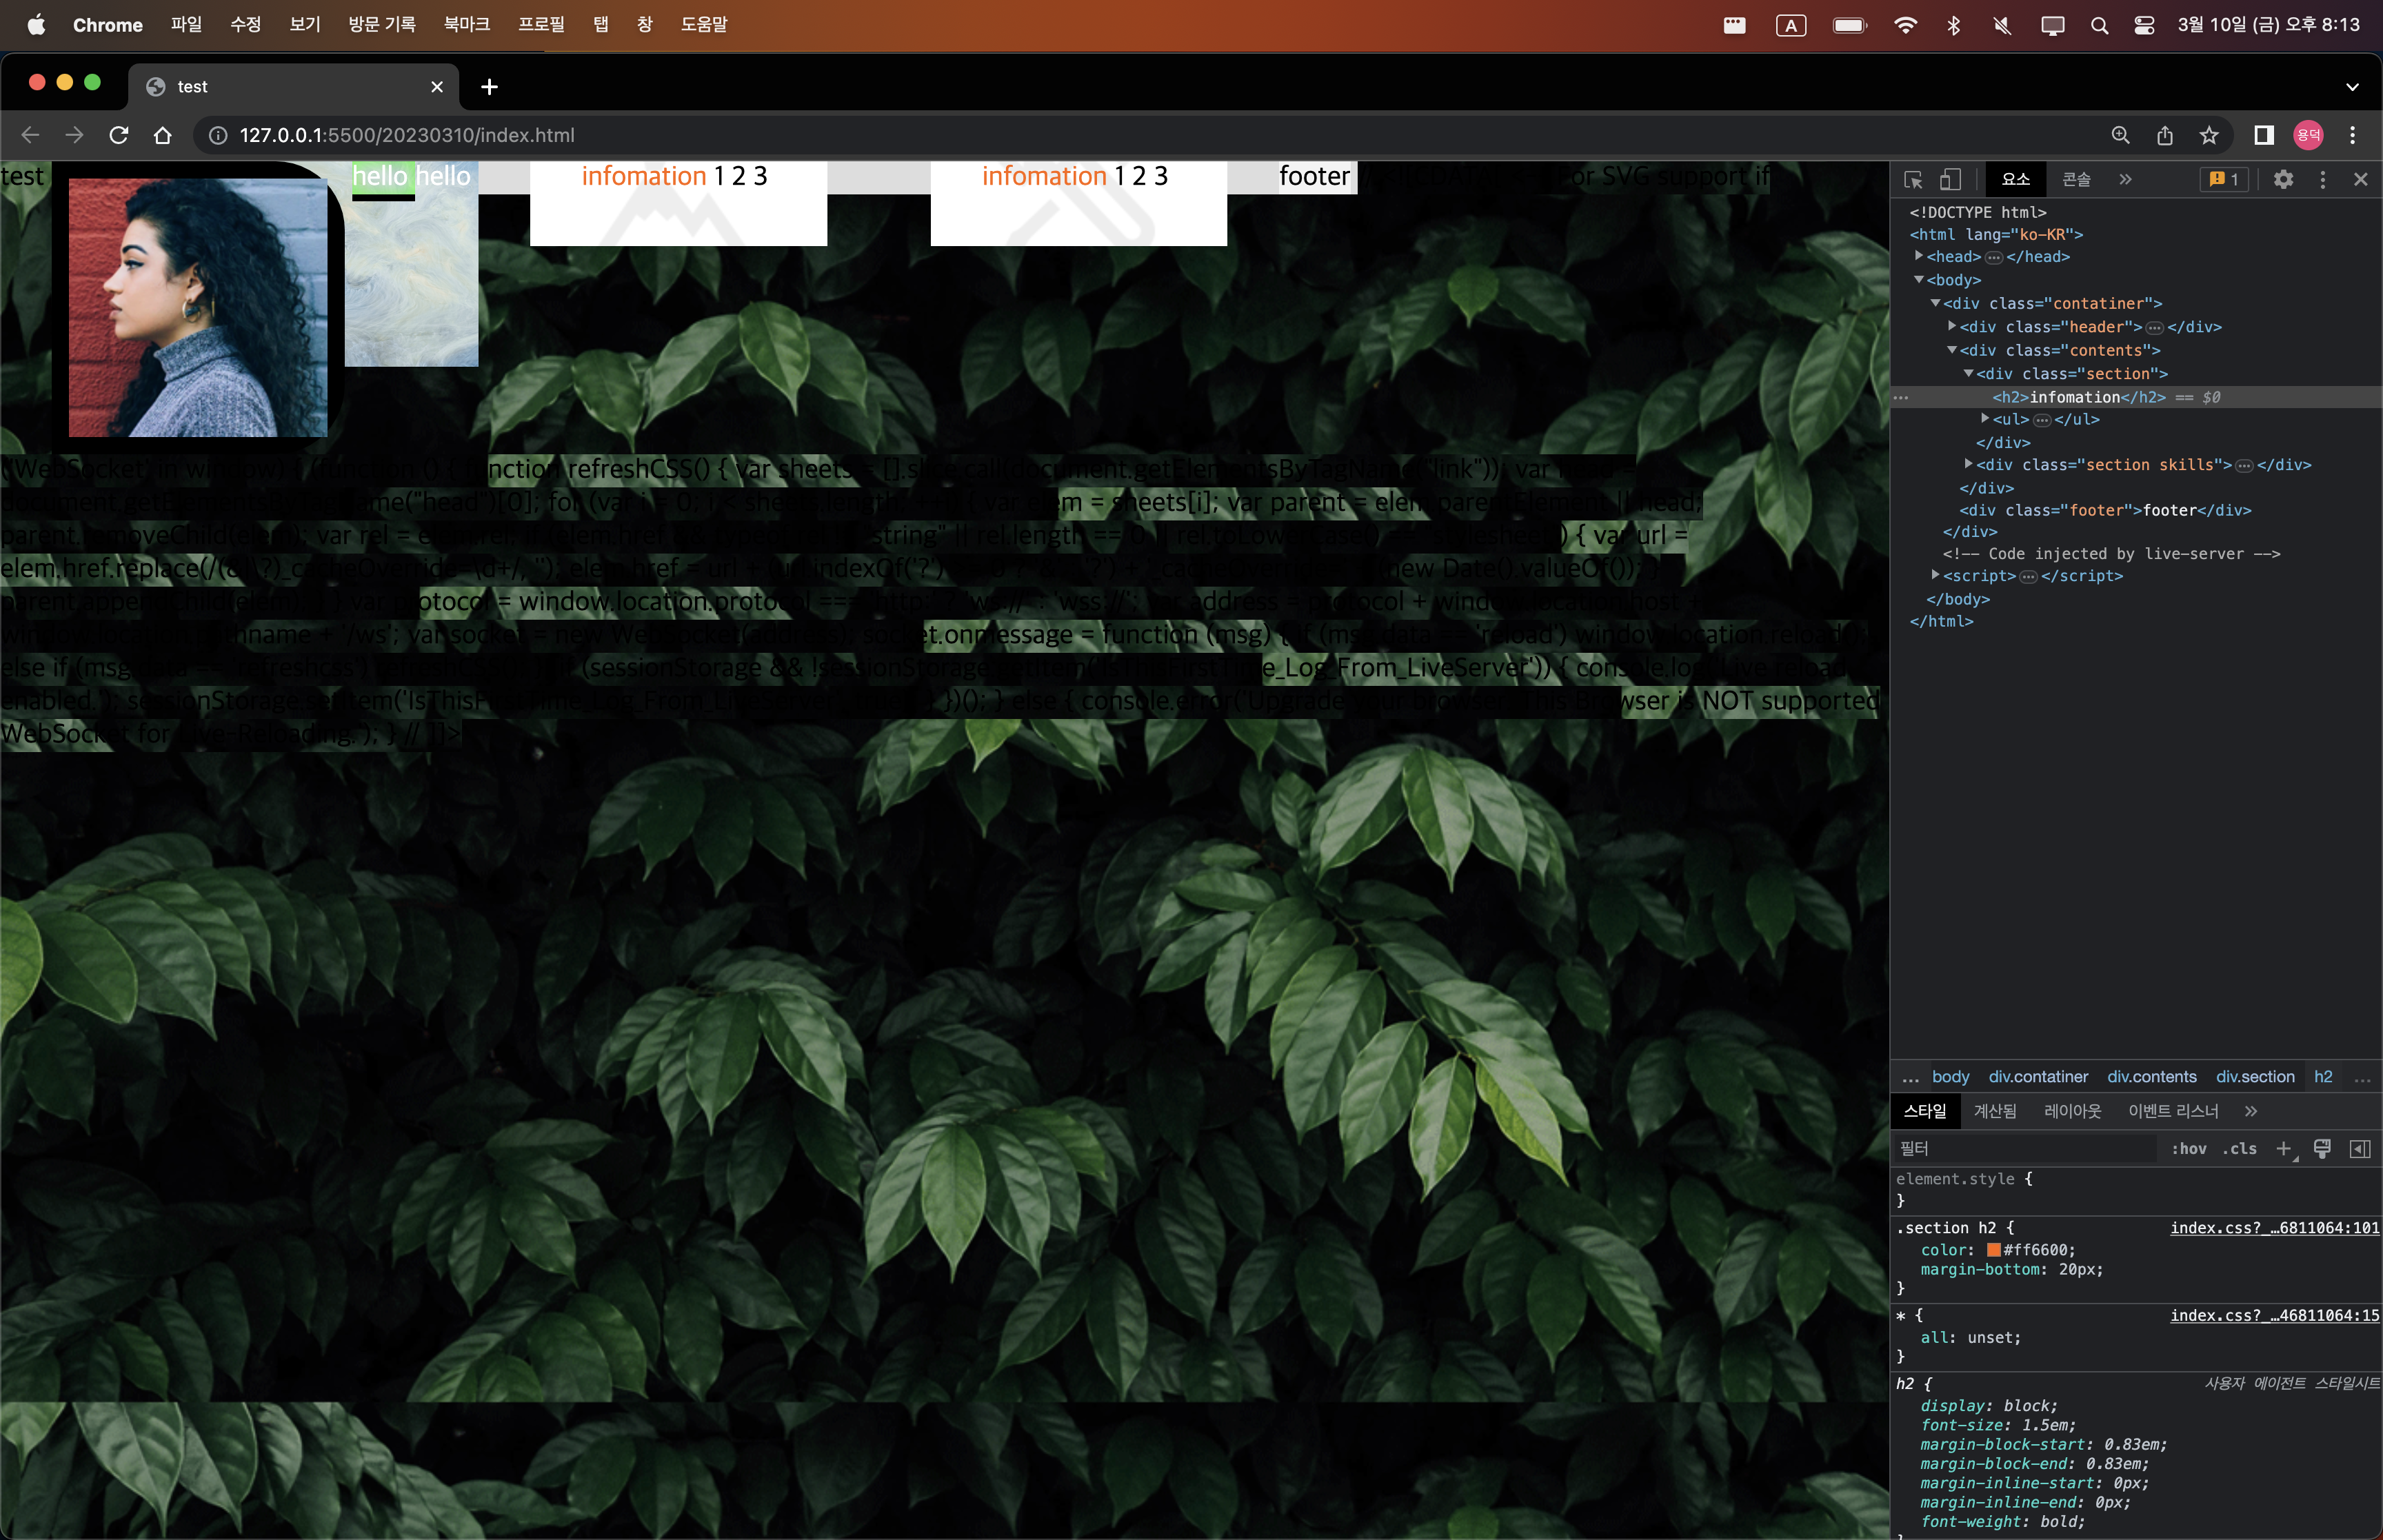Bookmark this page with star icon
Image resolution: width=2383 pixels, height=1540 pixels.
coord(2209,135)
